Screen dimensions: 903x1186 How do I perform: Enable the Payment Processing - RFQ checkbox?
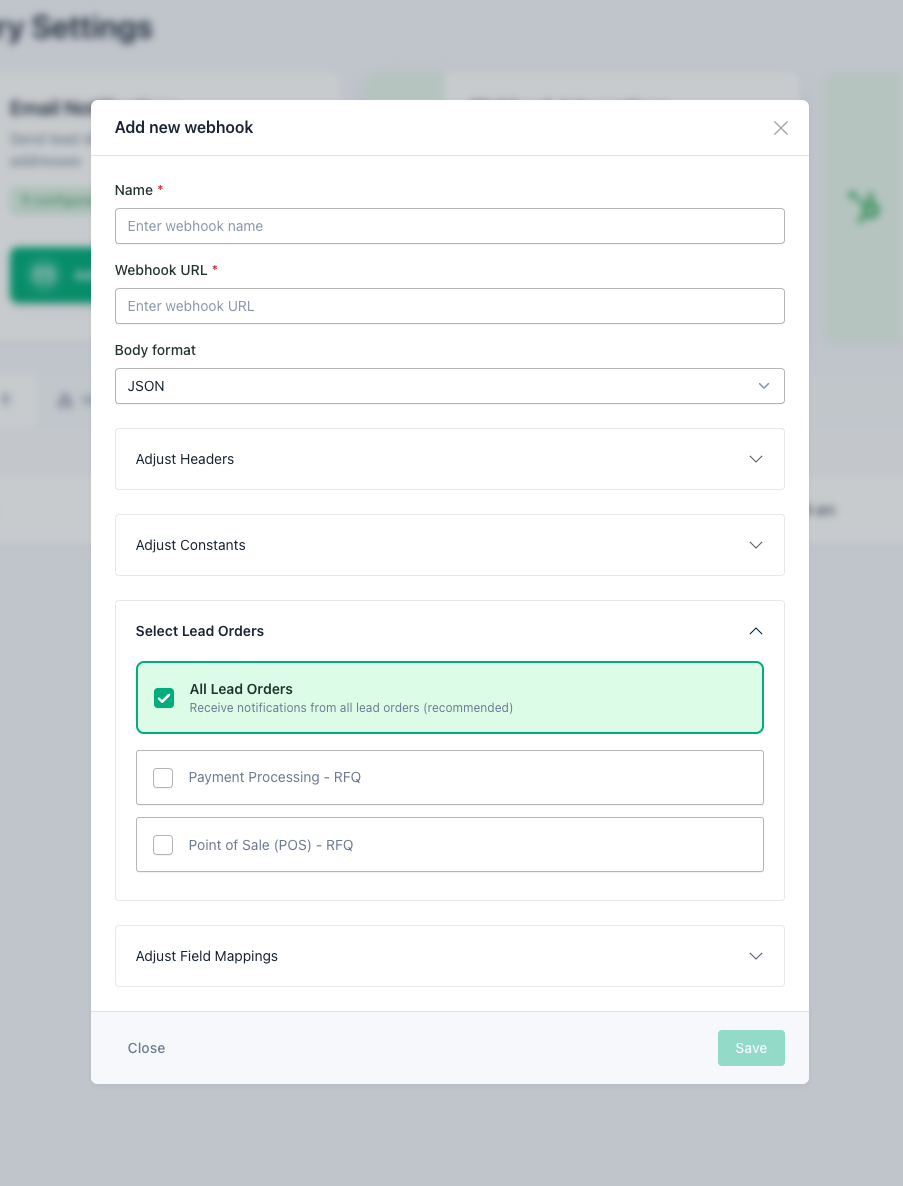(163, 777)
